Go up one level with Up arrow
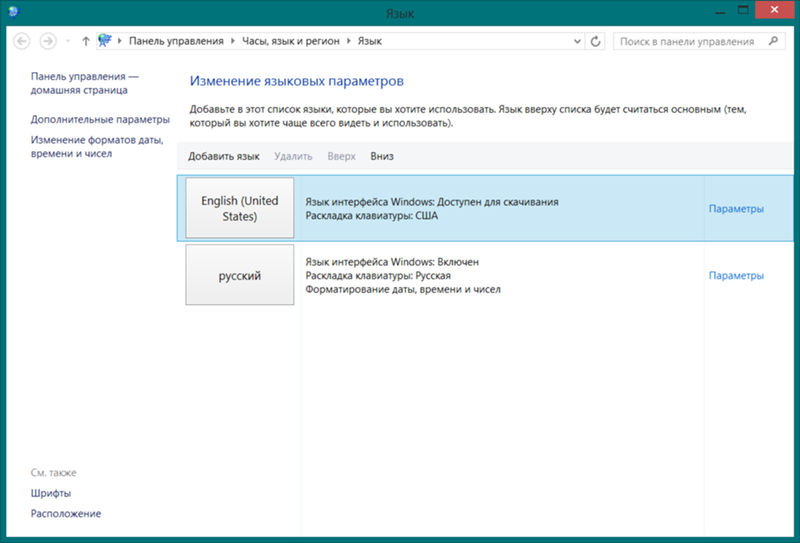Viewport: 800px width, 543px height. (x=86, y=41)
